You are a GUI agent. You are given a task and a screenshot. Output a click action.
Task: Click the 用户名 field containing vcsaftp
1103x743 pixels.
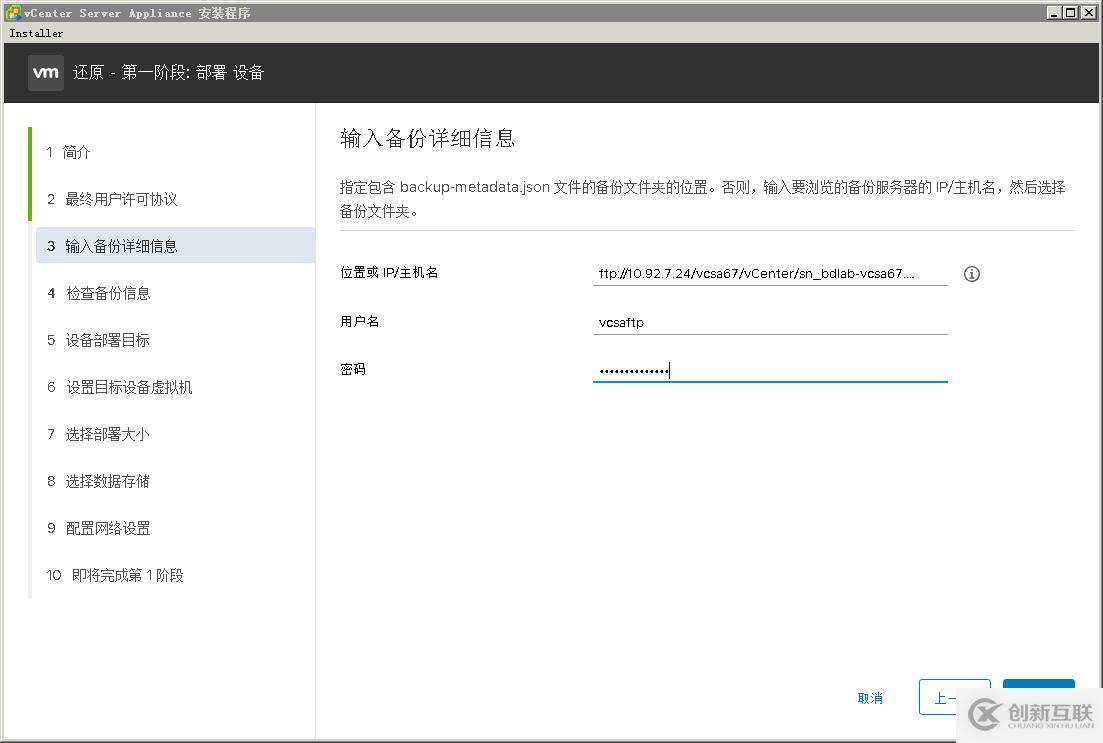coord(770,322)
